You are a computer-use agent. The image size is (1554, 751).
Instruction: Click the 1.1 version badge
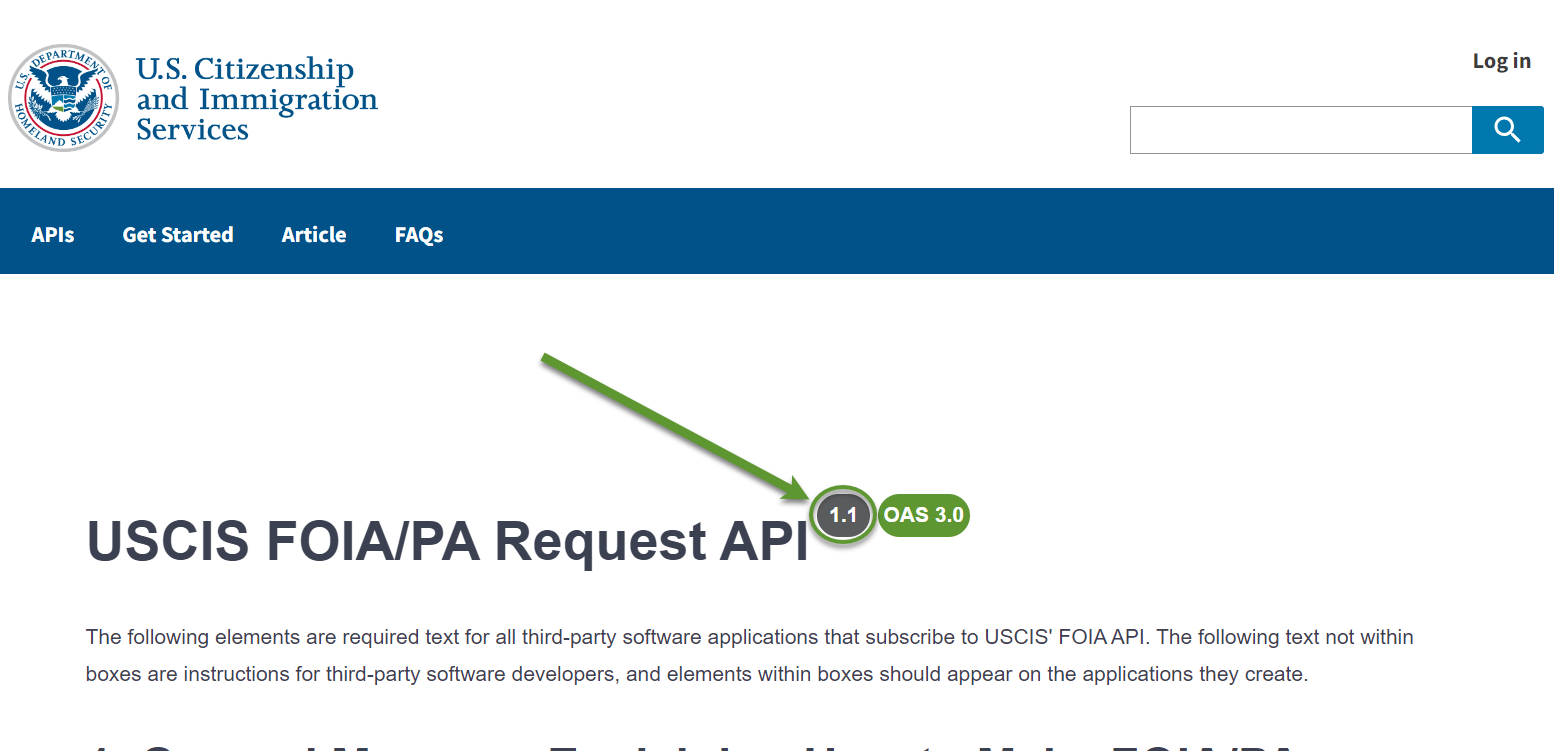pyautogui.click(x=843, y=516)
